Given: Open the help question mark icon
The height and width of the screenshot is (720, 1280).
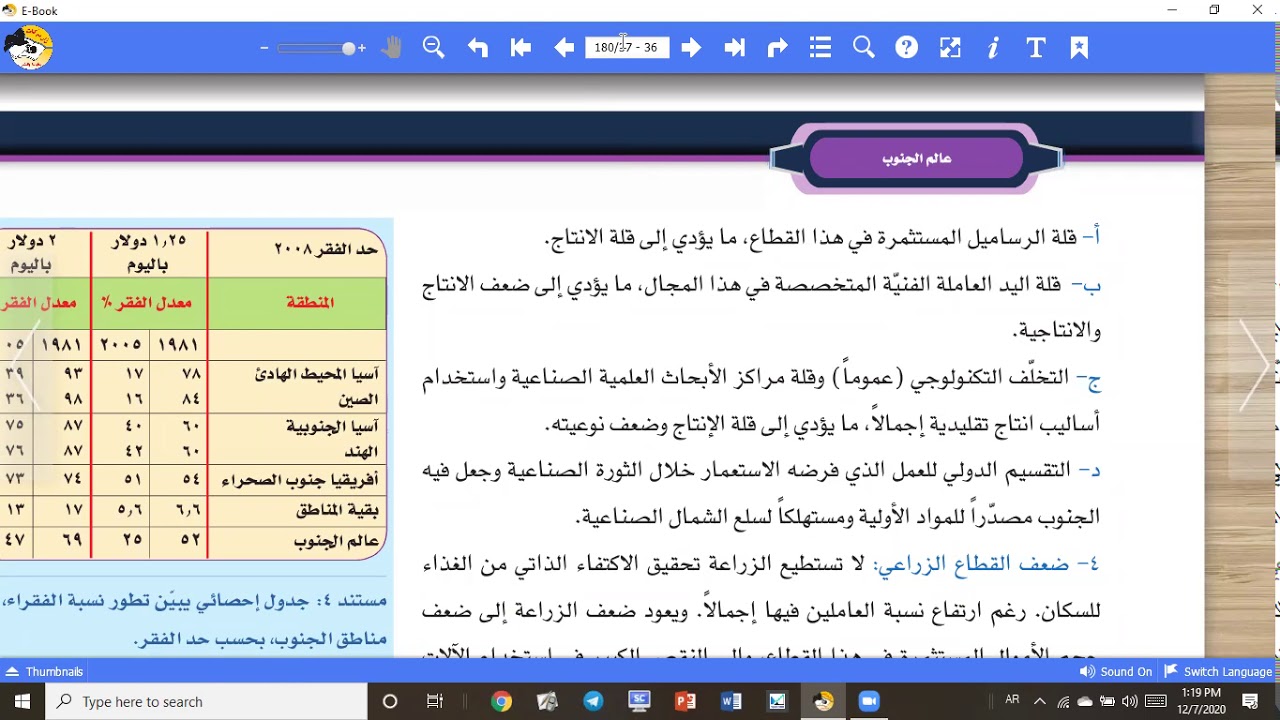Looking at the screenshot, I should pos(907,47).
